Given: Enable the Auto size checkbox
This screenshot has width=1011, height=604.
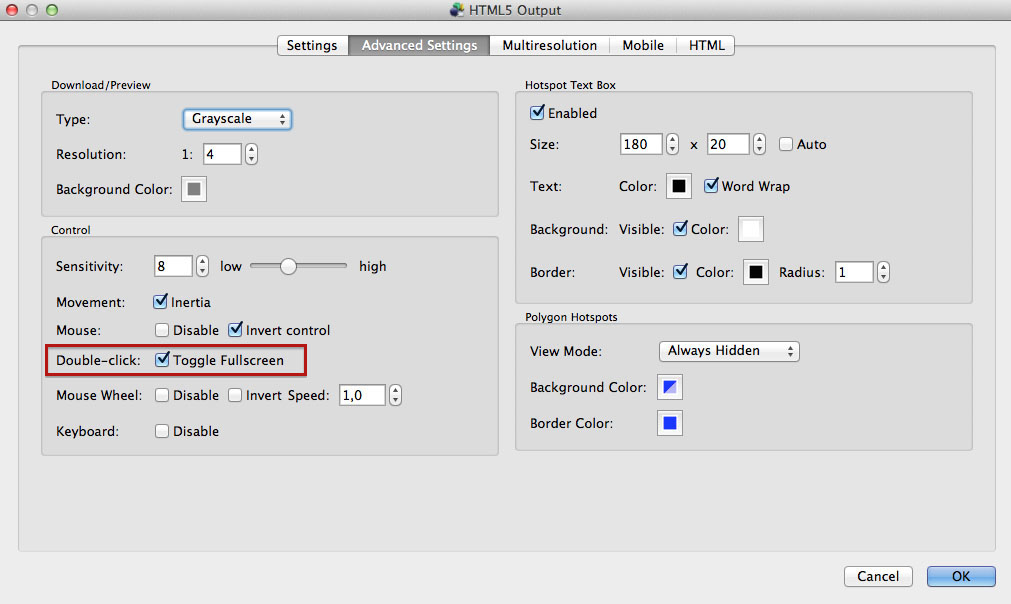Looking at the screenshot, I should (785, 144).
